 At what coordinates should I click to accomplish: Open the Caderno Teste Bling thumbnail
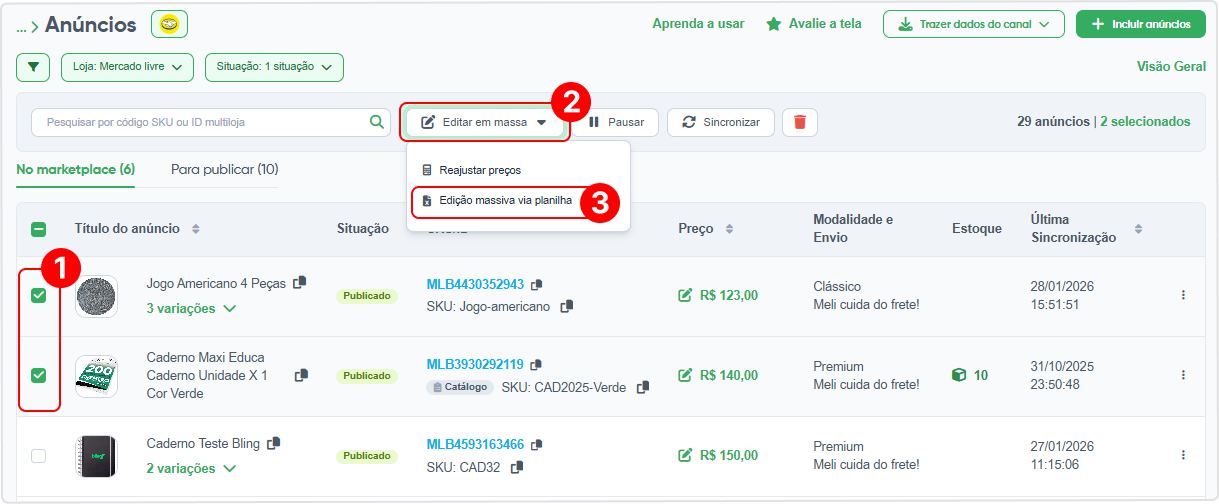[x=96, y=457]
